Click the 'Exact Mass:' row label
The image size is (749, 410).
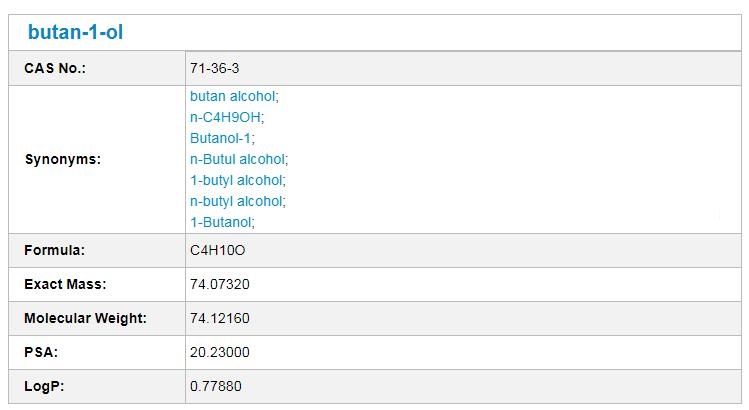(65, 284)
